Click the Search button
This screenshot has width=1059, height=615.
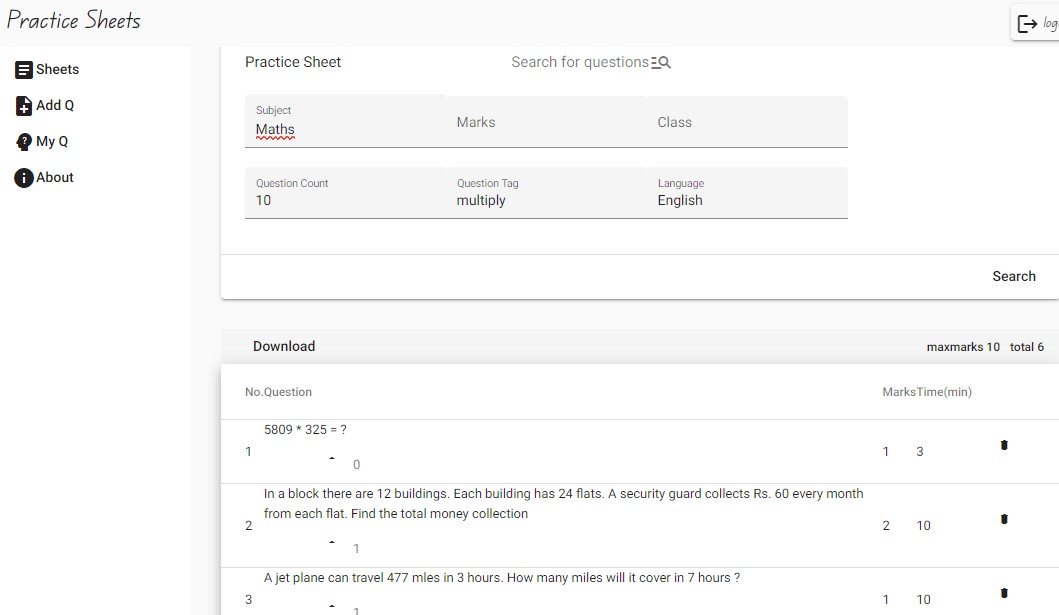point(1014,276)
